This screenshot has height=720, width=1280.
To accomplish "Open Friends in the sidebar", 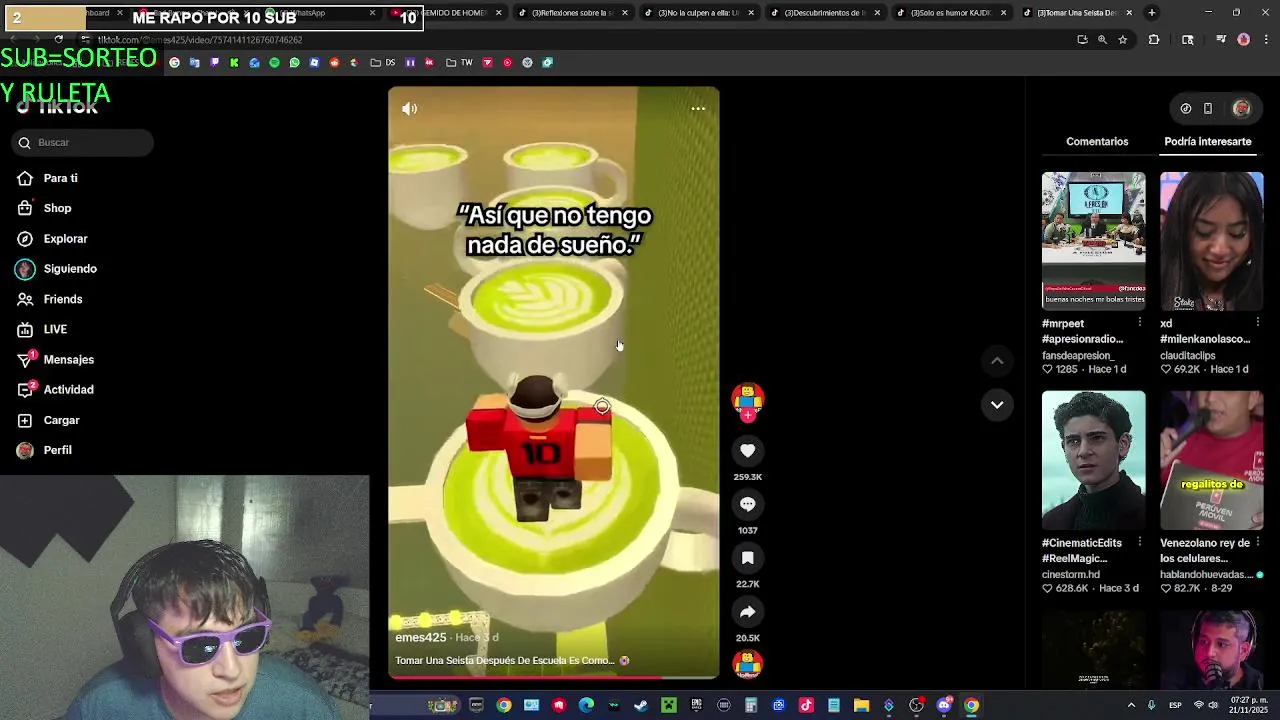I will coord(62,299).
